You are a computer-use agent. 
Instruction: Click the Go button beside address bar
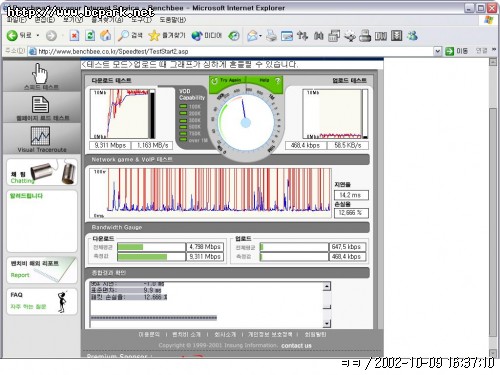[457, 51]
